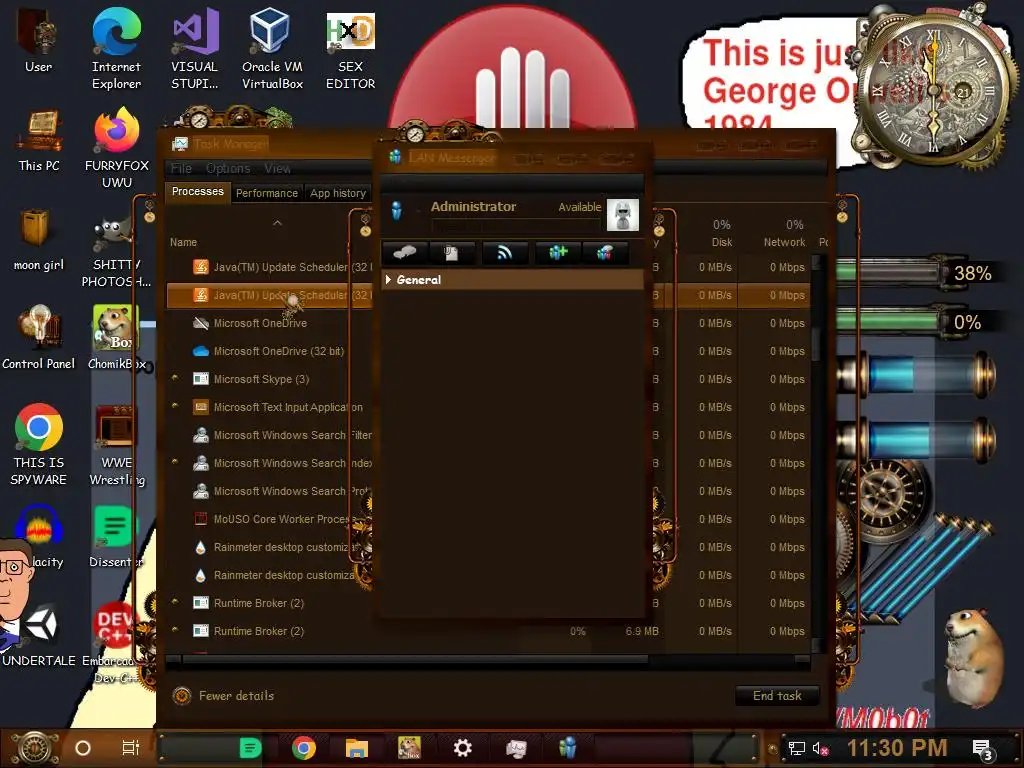
Task: Expand the Microsoft Skype (3) process group
Action: (x=174, y=378)
